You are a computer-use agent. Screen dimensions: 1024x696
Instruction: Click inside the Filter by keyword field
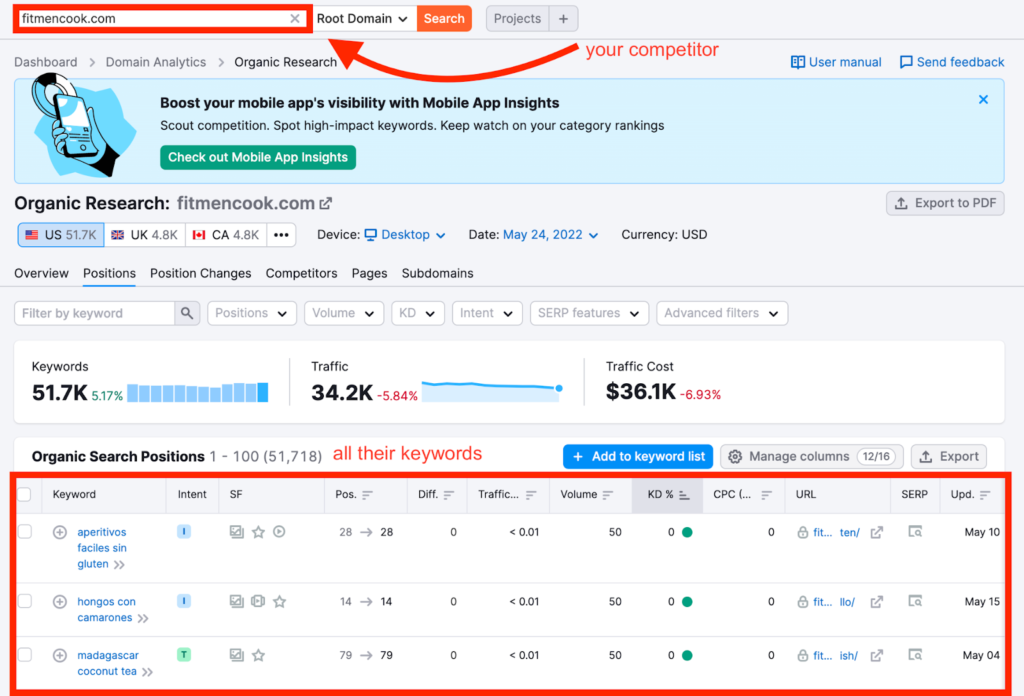(90, 313)
